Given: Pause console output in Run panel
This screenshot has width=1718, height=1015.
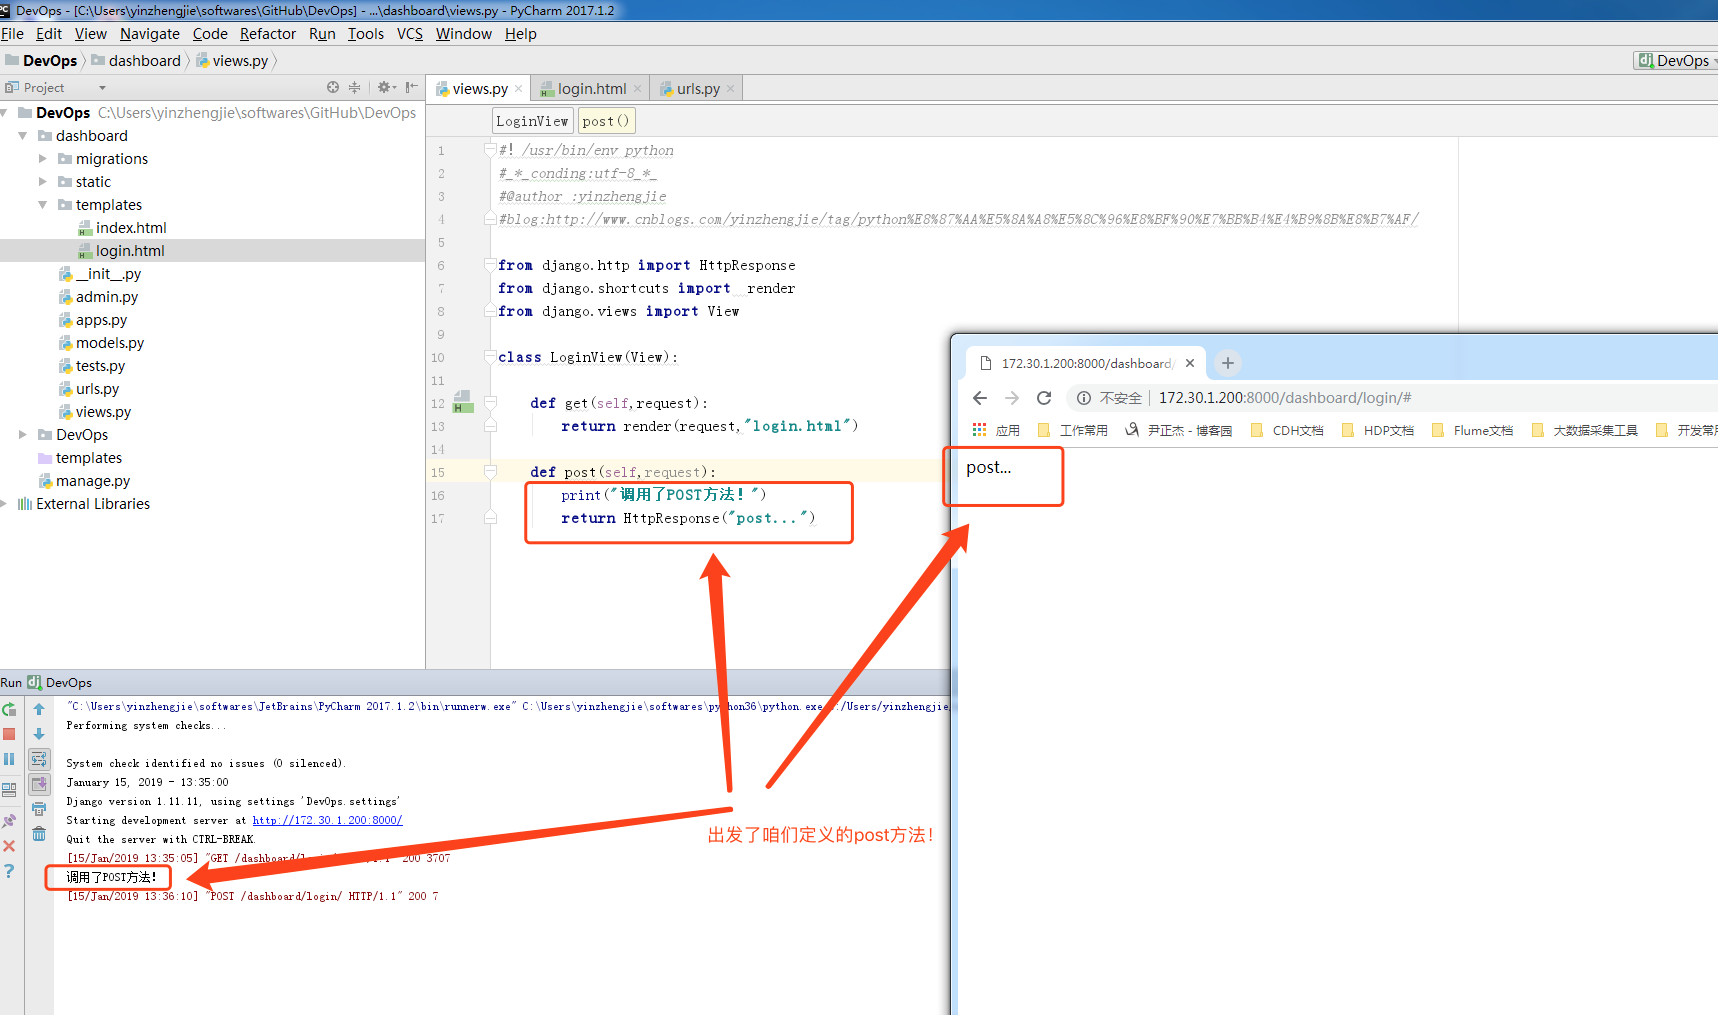Looking at the screenshot, I should (9, 759).
